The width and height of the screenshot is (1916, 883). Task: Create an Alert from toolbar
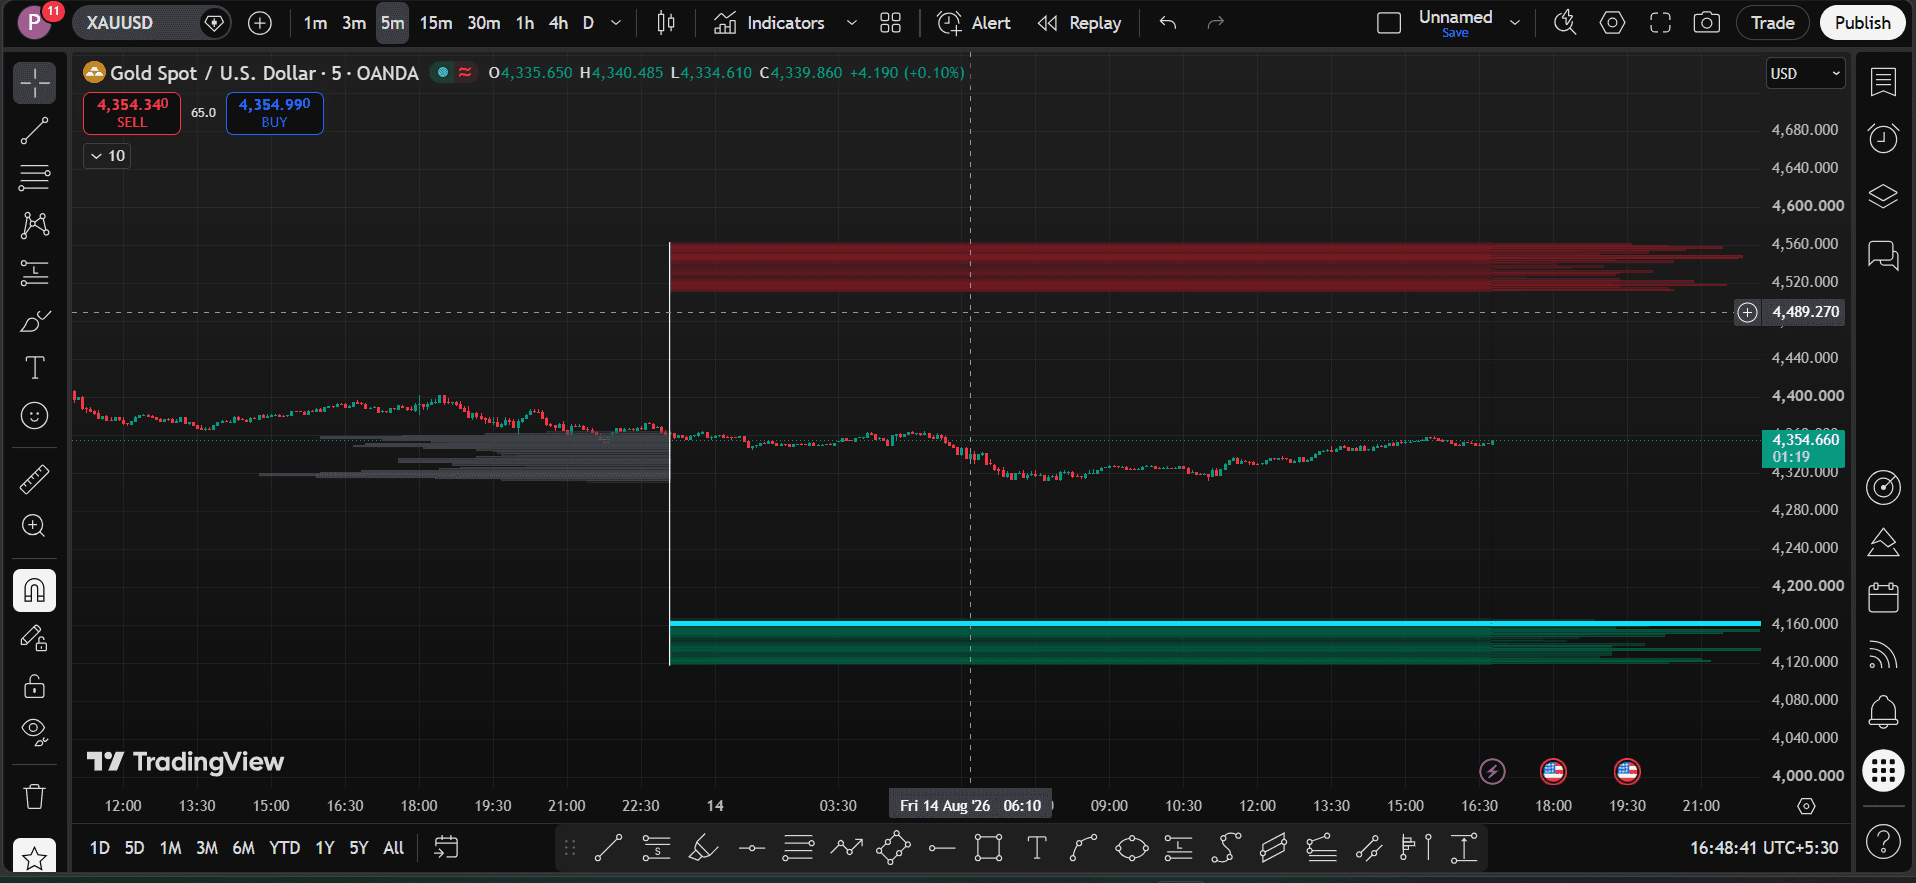tap(974, 23)
